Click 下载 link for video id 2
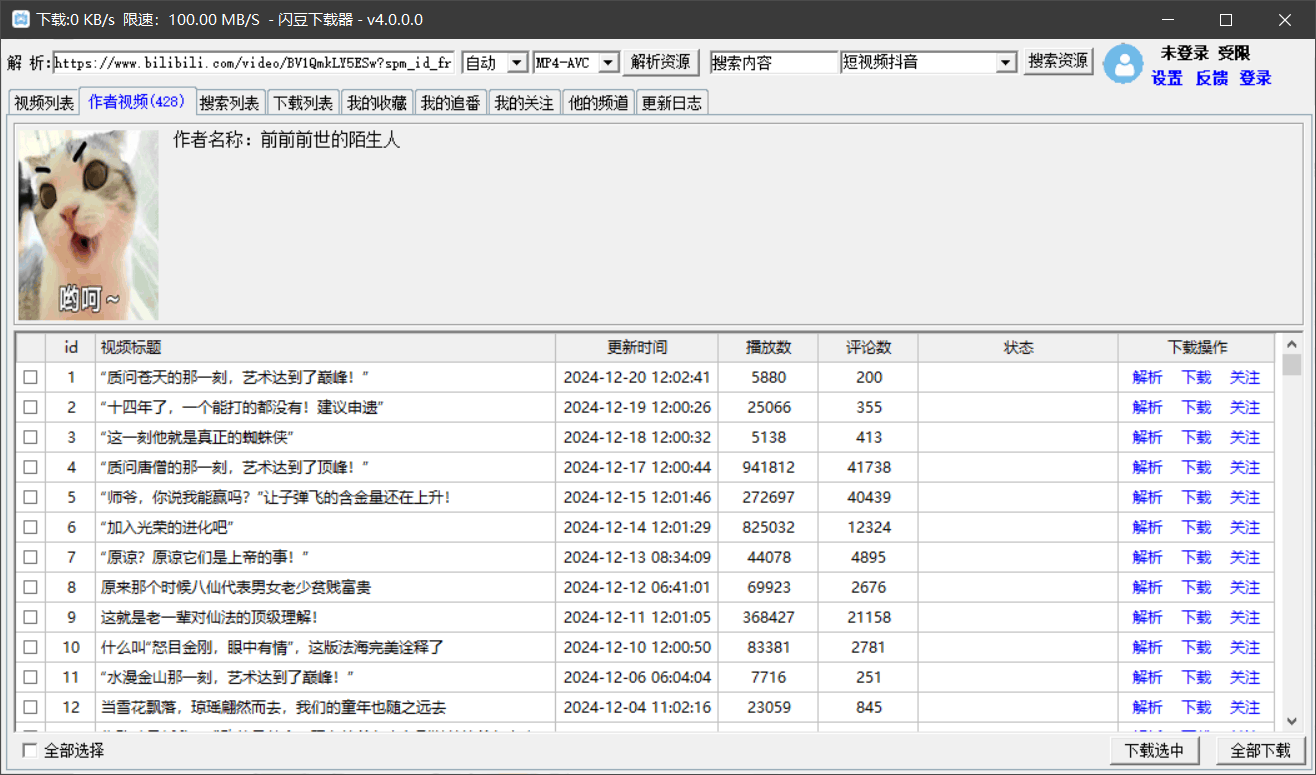The width and height of the screenshot is (1316, 775). click(1196, 408)
